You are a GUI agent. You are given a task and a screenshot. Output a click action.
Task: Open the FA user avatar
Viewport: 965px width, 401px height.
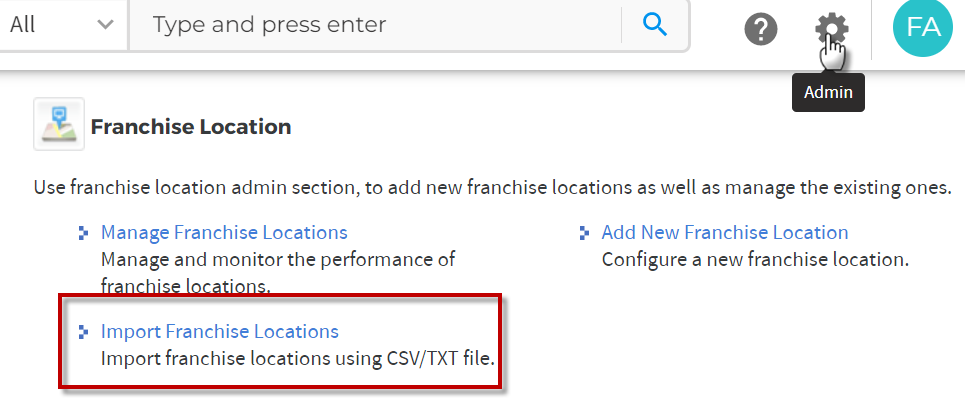(x=923, y=27)
